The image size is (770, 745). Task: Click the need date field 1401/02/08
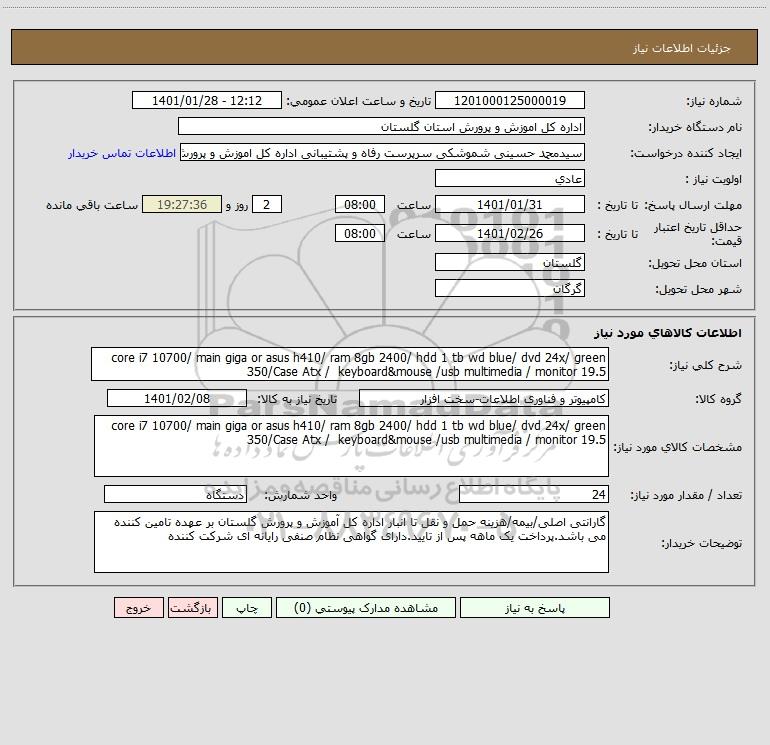[177, 398]
